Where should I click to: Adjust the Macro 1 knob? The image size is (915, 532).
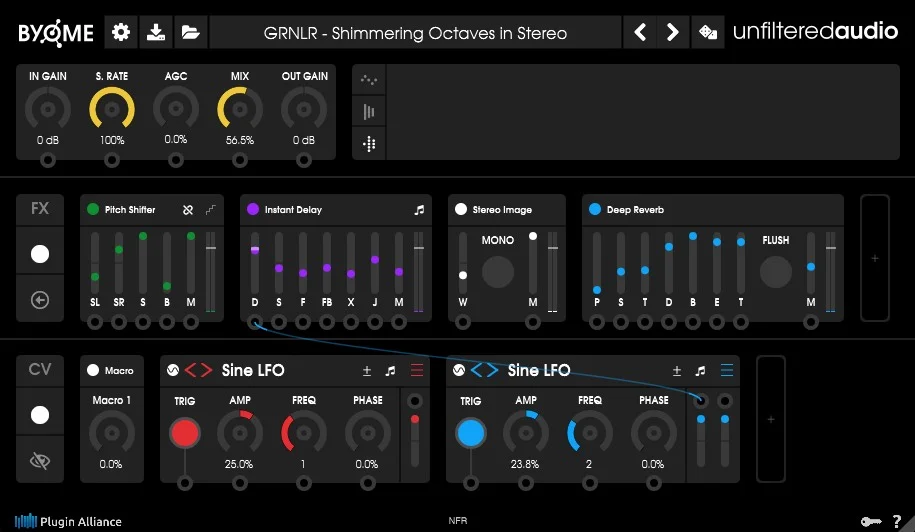pos(111,433)
